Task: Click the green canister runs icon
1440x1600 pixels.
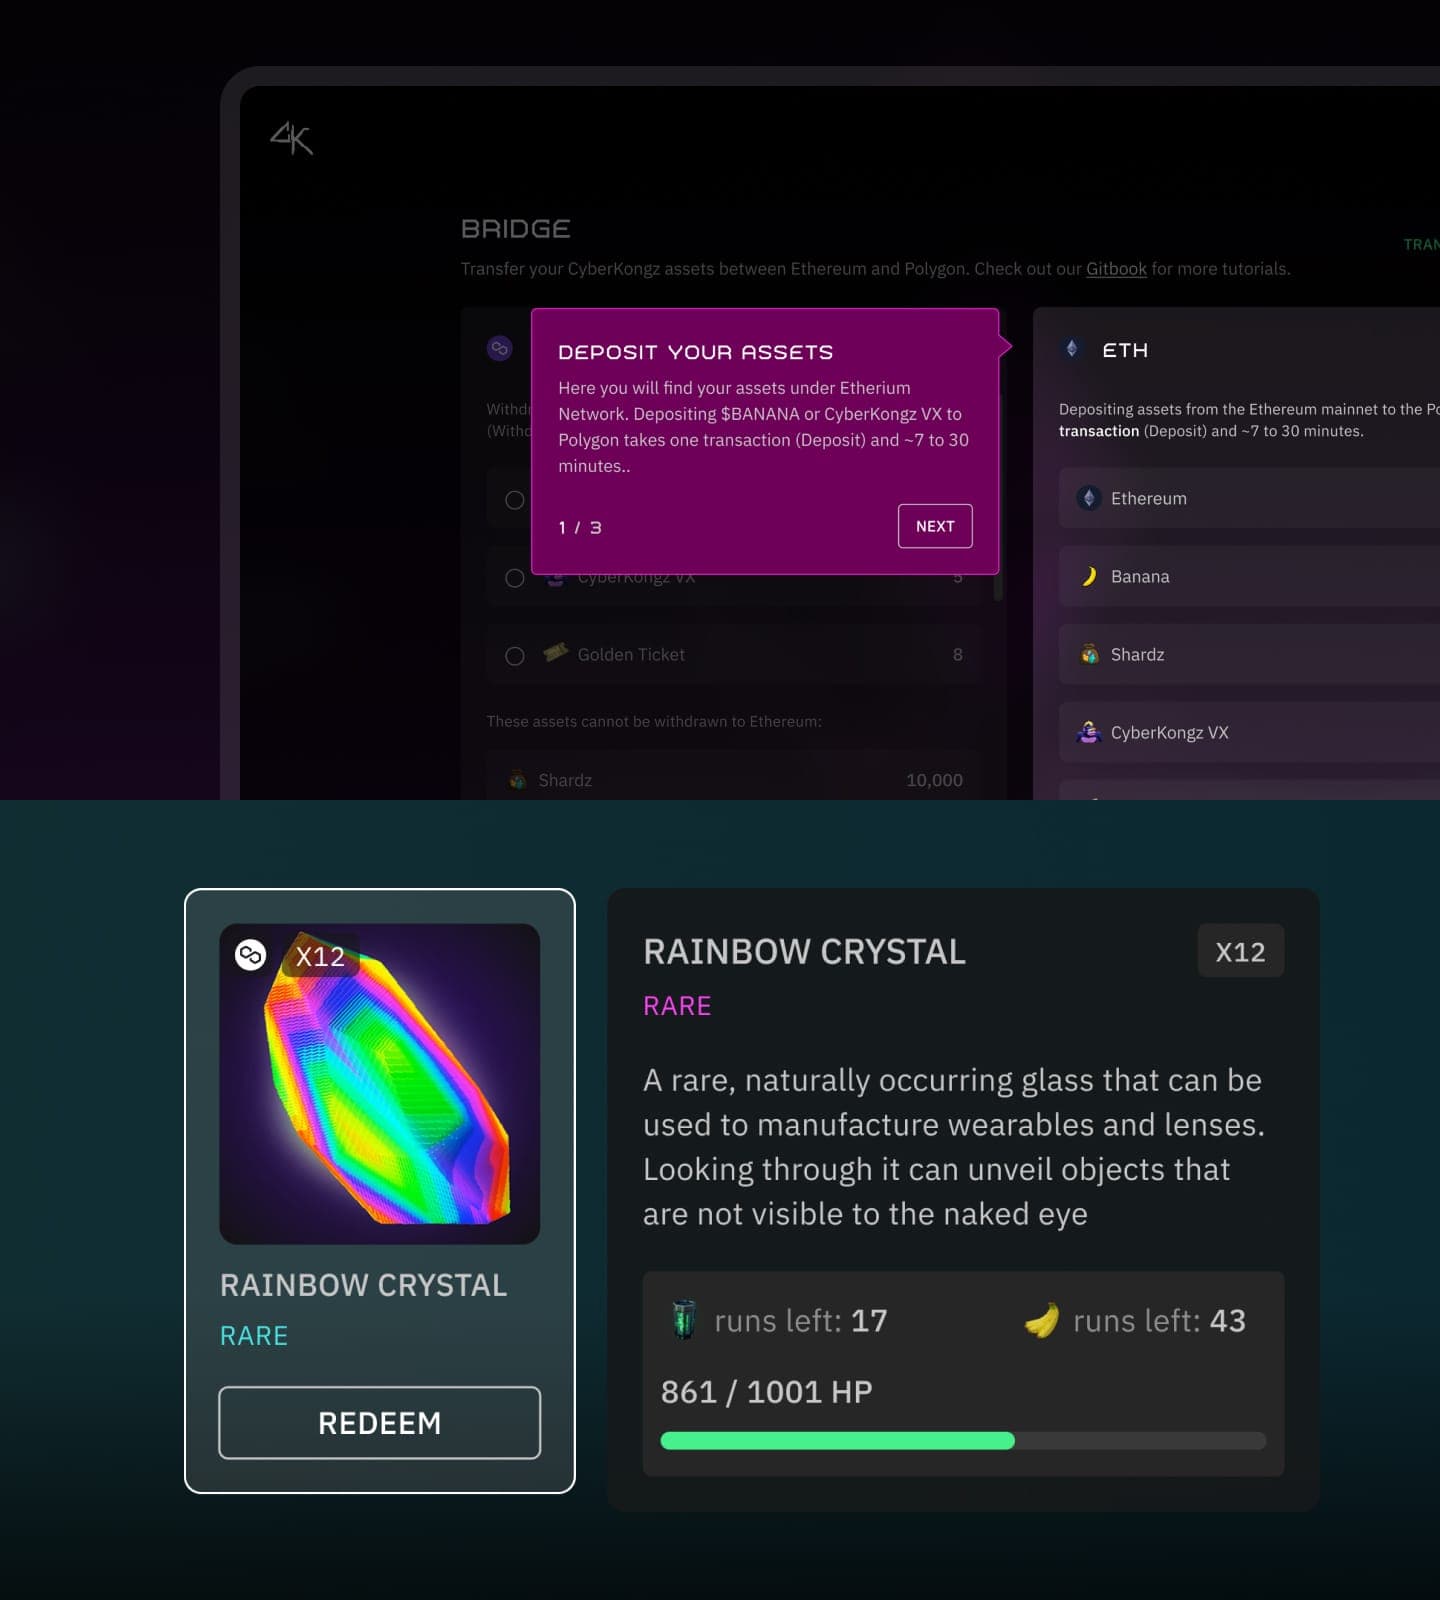Action: [684, 1320]
